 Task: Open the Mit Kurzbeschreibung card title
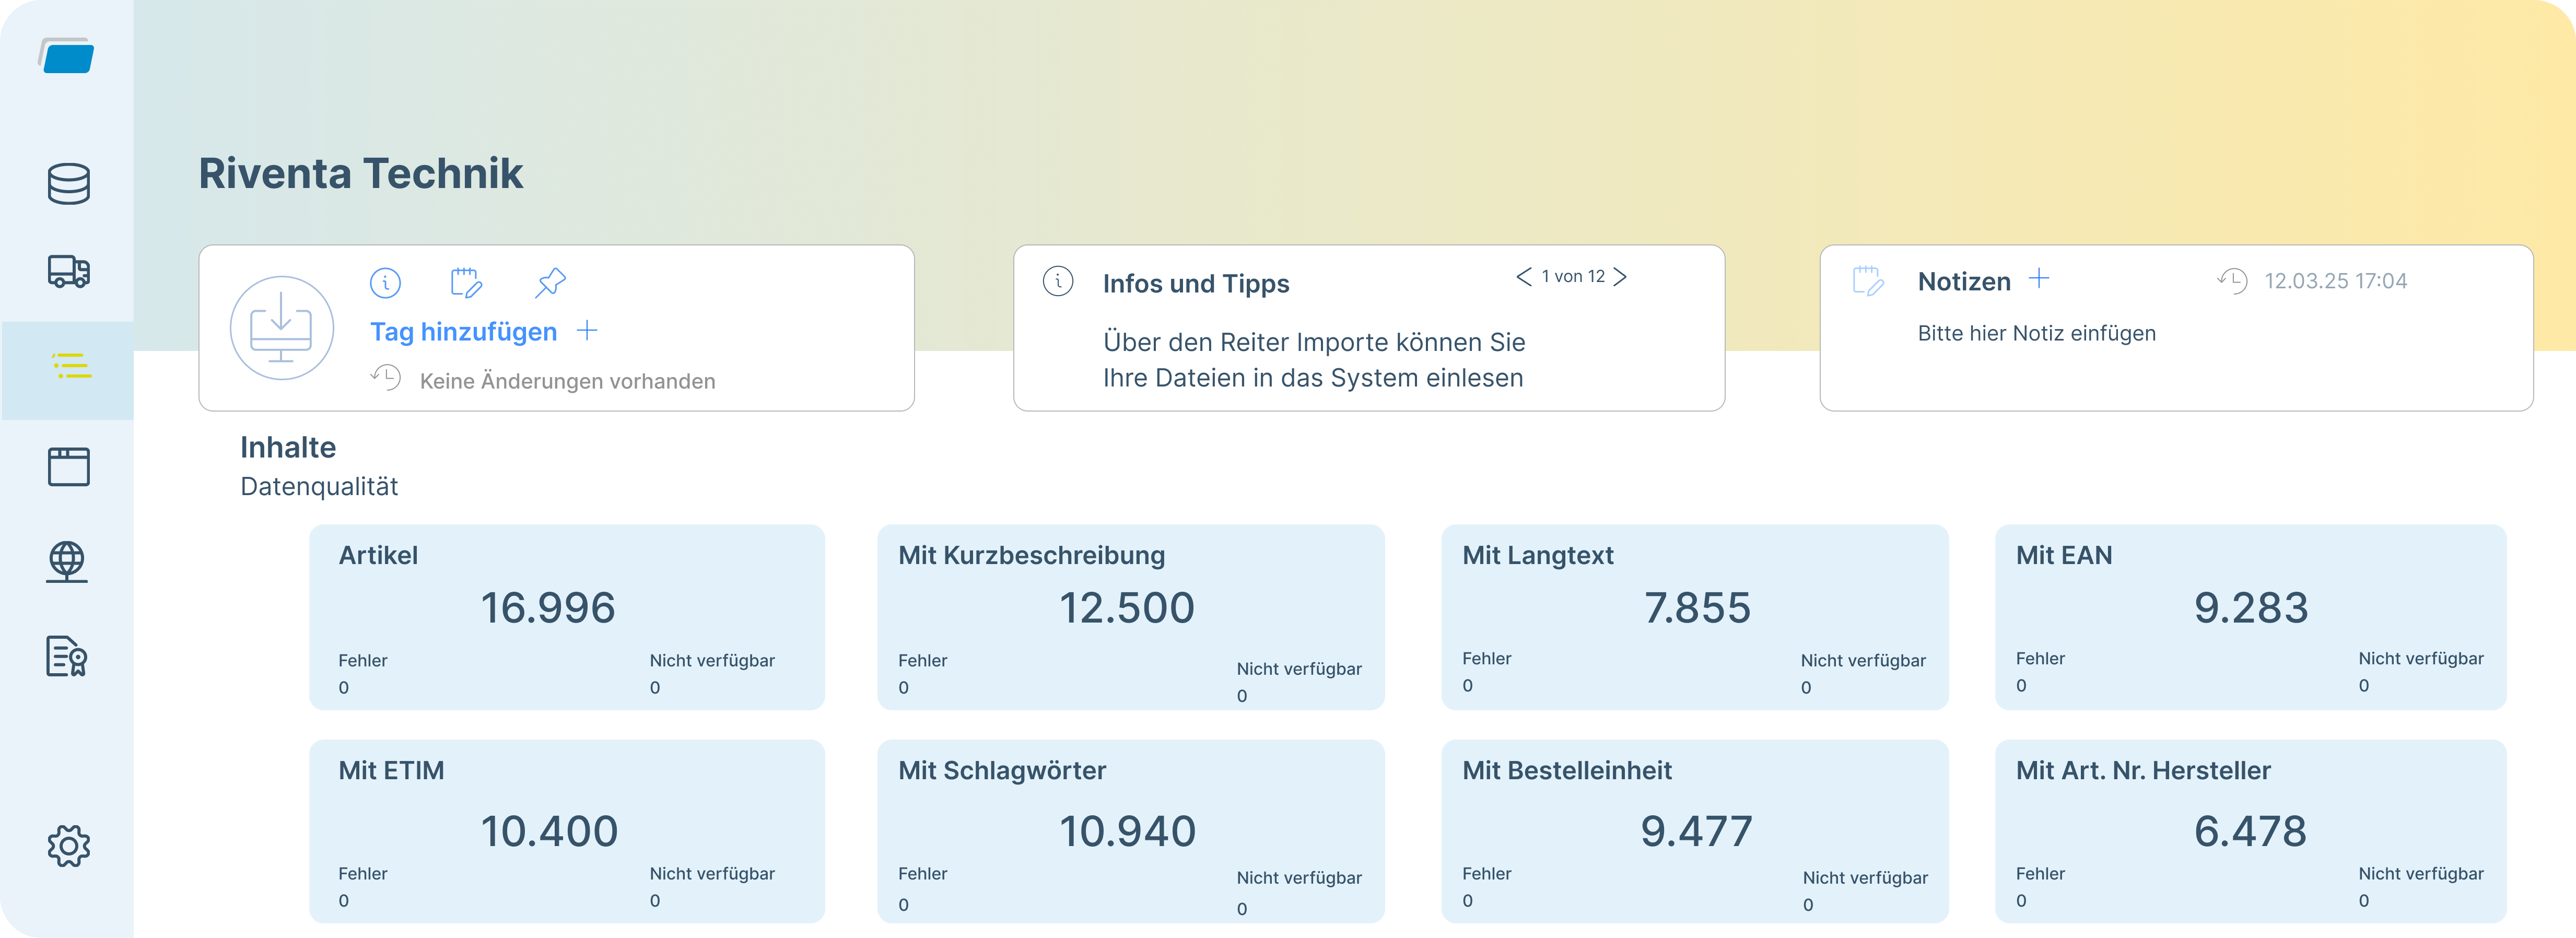1031,556
